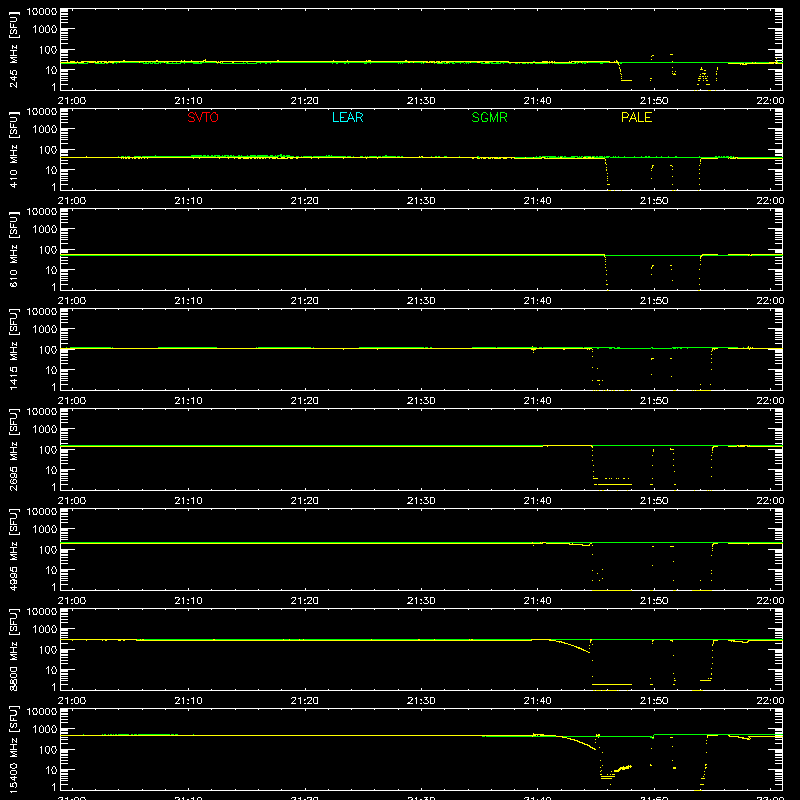Screen dimensions: 800x800
Task: Click 21:00 on the 610 MHz time axis
Action: point(72,301)
